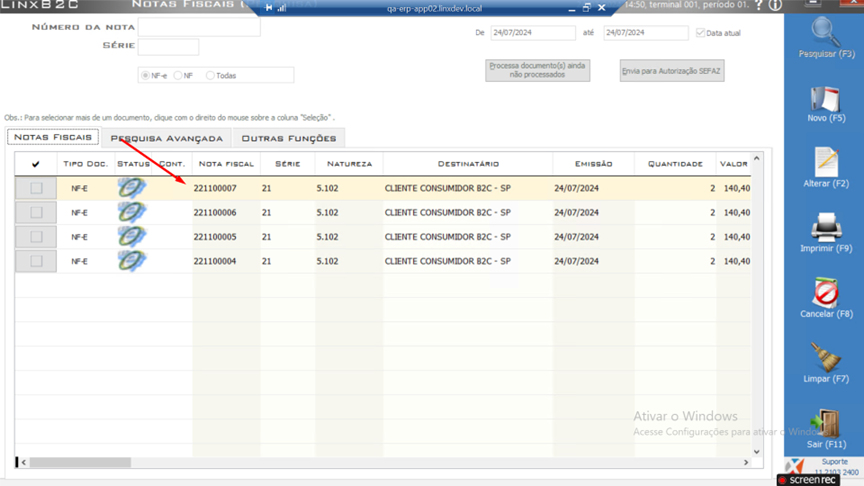The image size is (864, 486).
Task: Click the screenrec recording indicator
Action: point(808,480)
